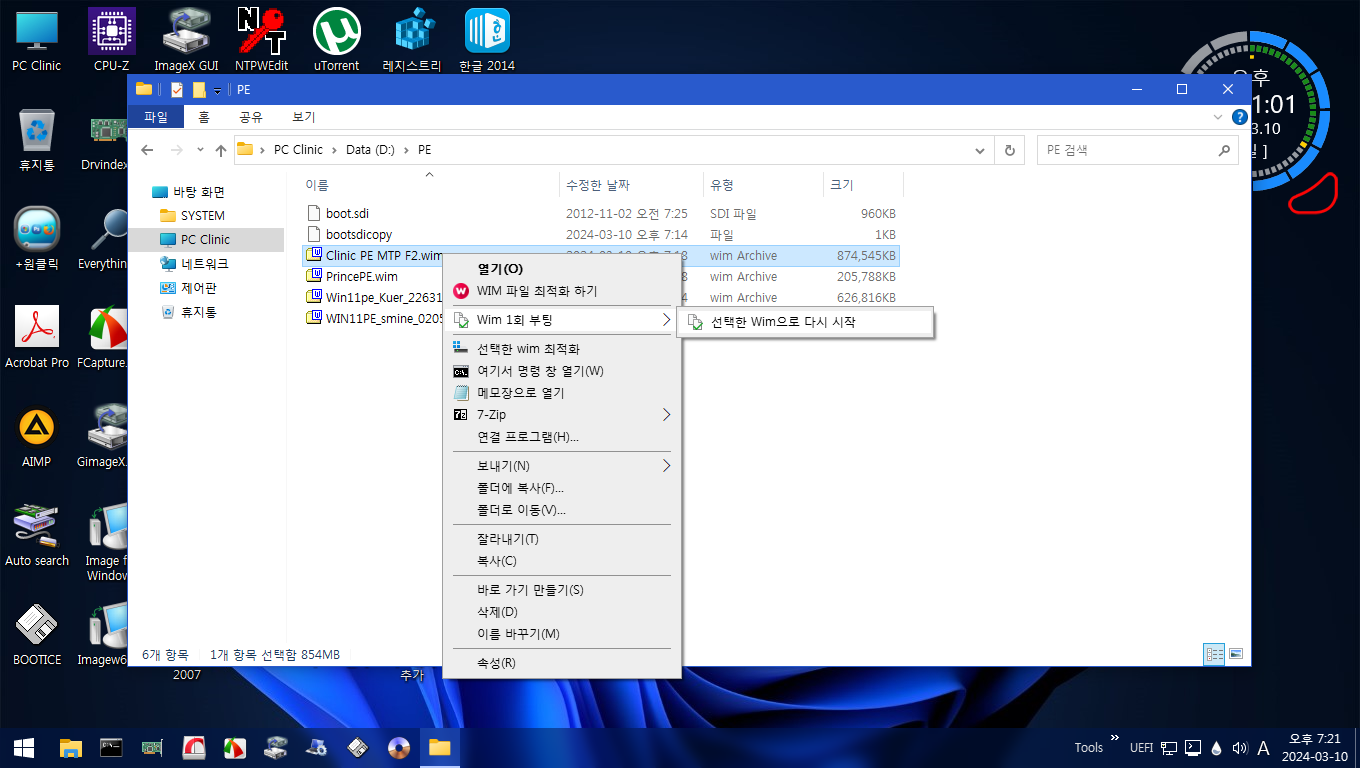Open uTorrent desktop shortcut
Image resolution: width=1360 pixels, height=768 pixels.
[336, 41]
